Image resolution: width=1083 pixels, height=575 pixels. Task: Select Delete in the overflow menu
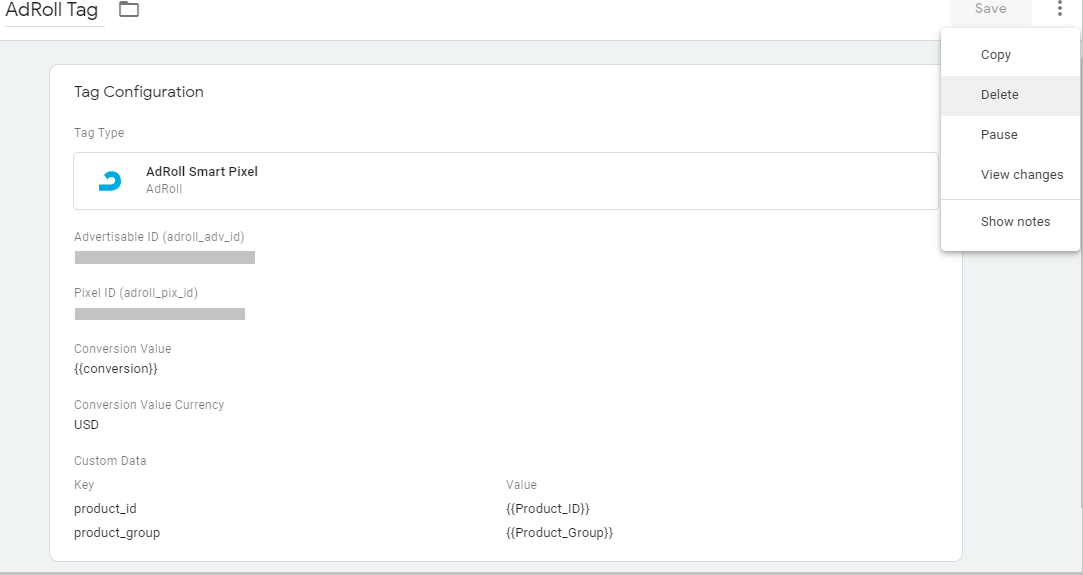pos(1000,95)
